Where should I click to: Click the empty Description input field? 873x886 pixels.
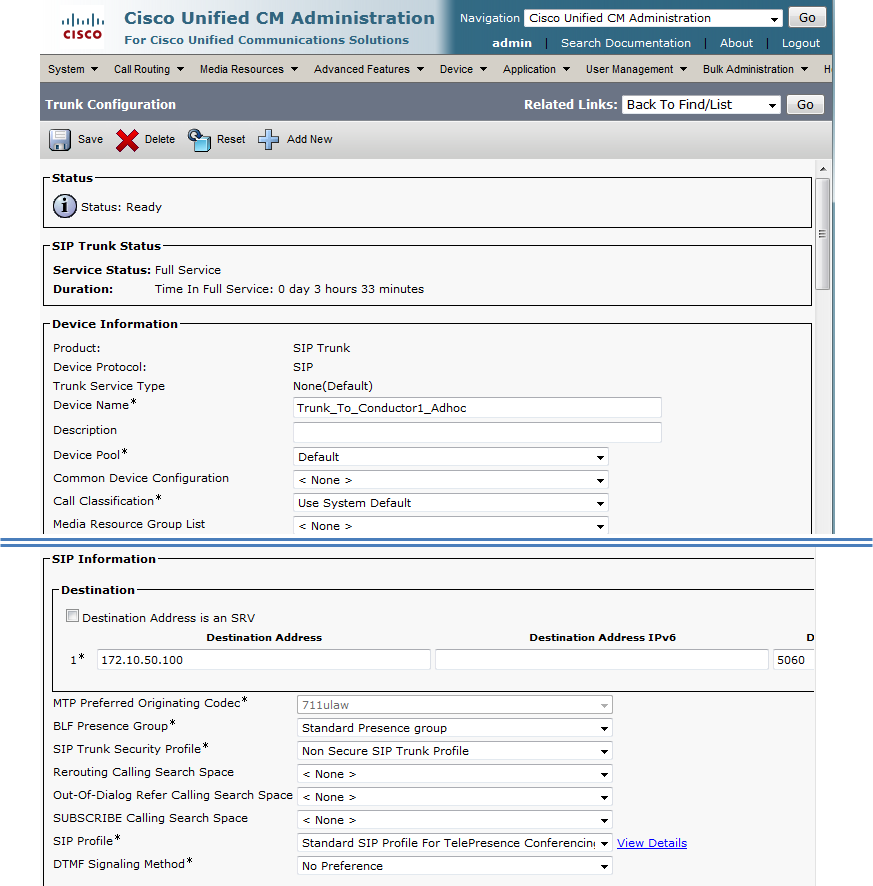click(477, 432)
